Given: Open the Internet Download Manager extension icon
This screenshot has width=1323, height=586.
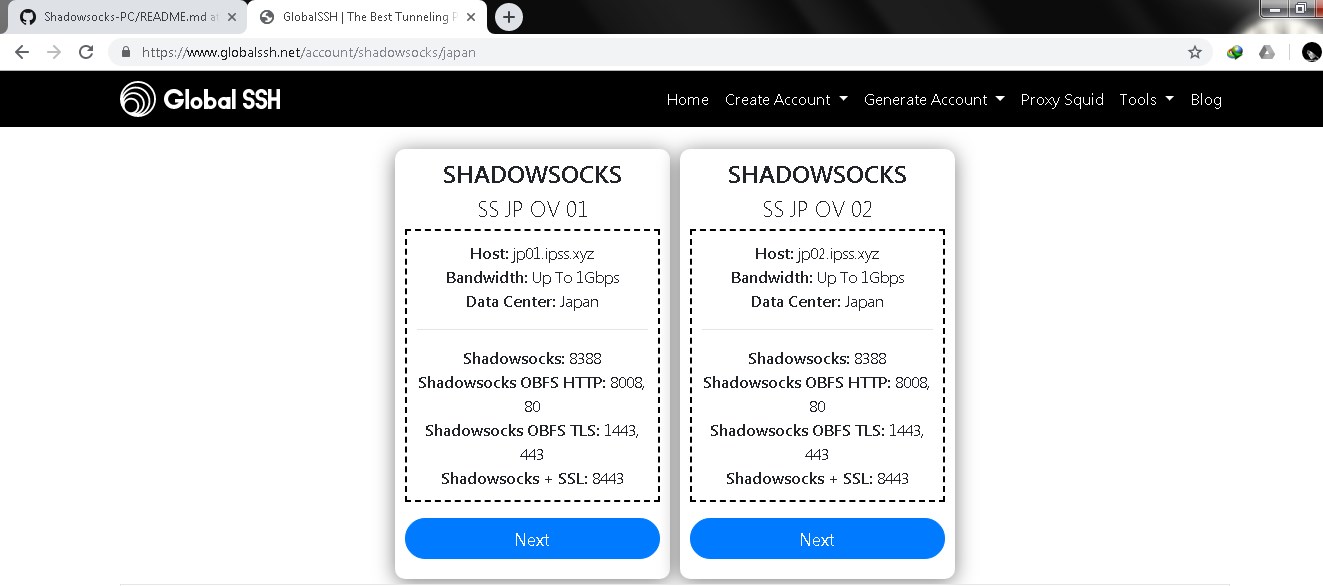Looking at the screenshot, I should [1235, 52].
